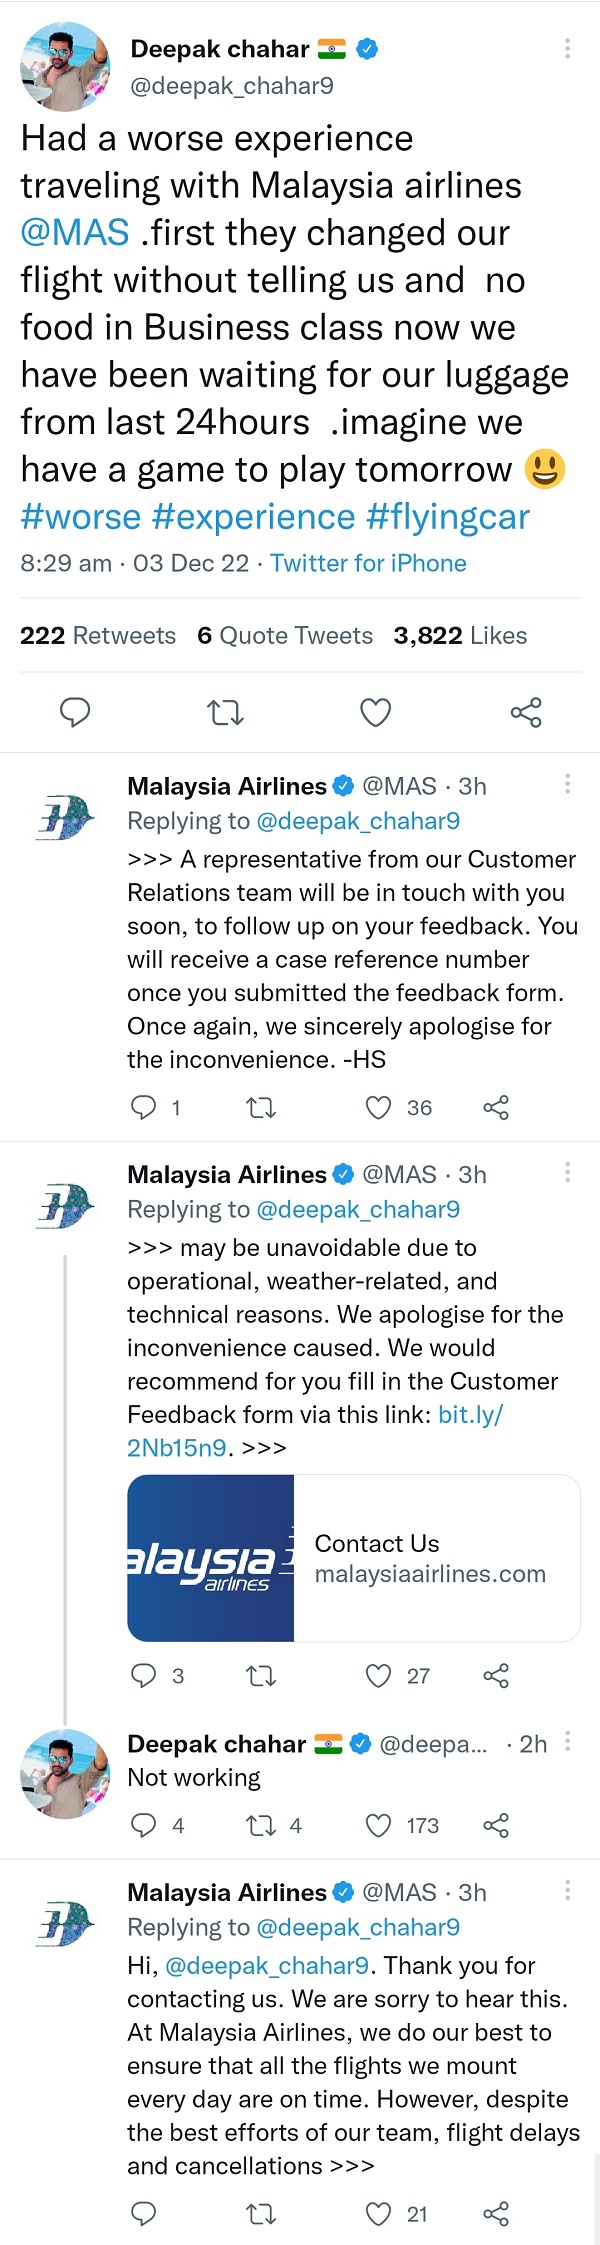Share the Customer Relations team reply
Image resolution: width=600 pixels, height=2245 pixels.
point(496,1107)
